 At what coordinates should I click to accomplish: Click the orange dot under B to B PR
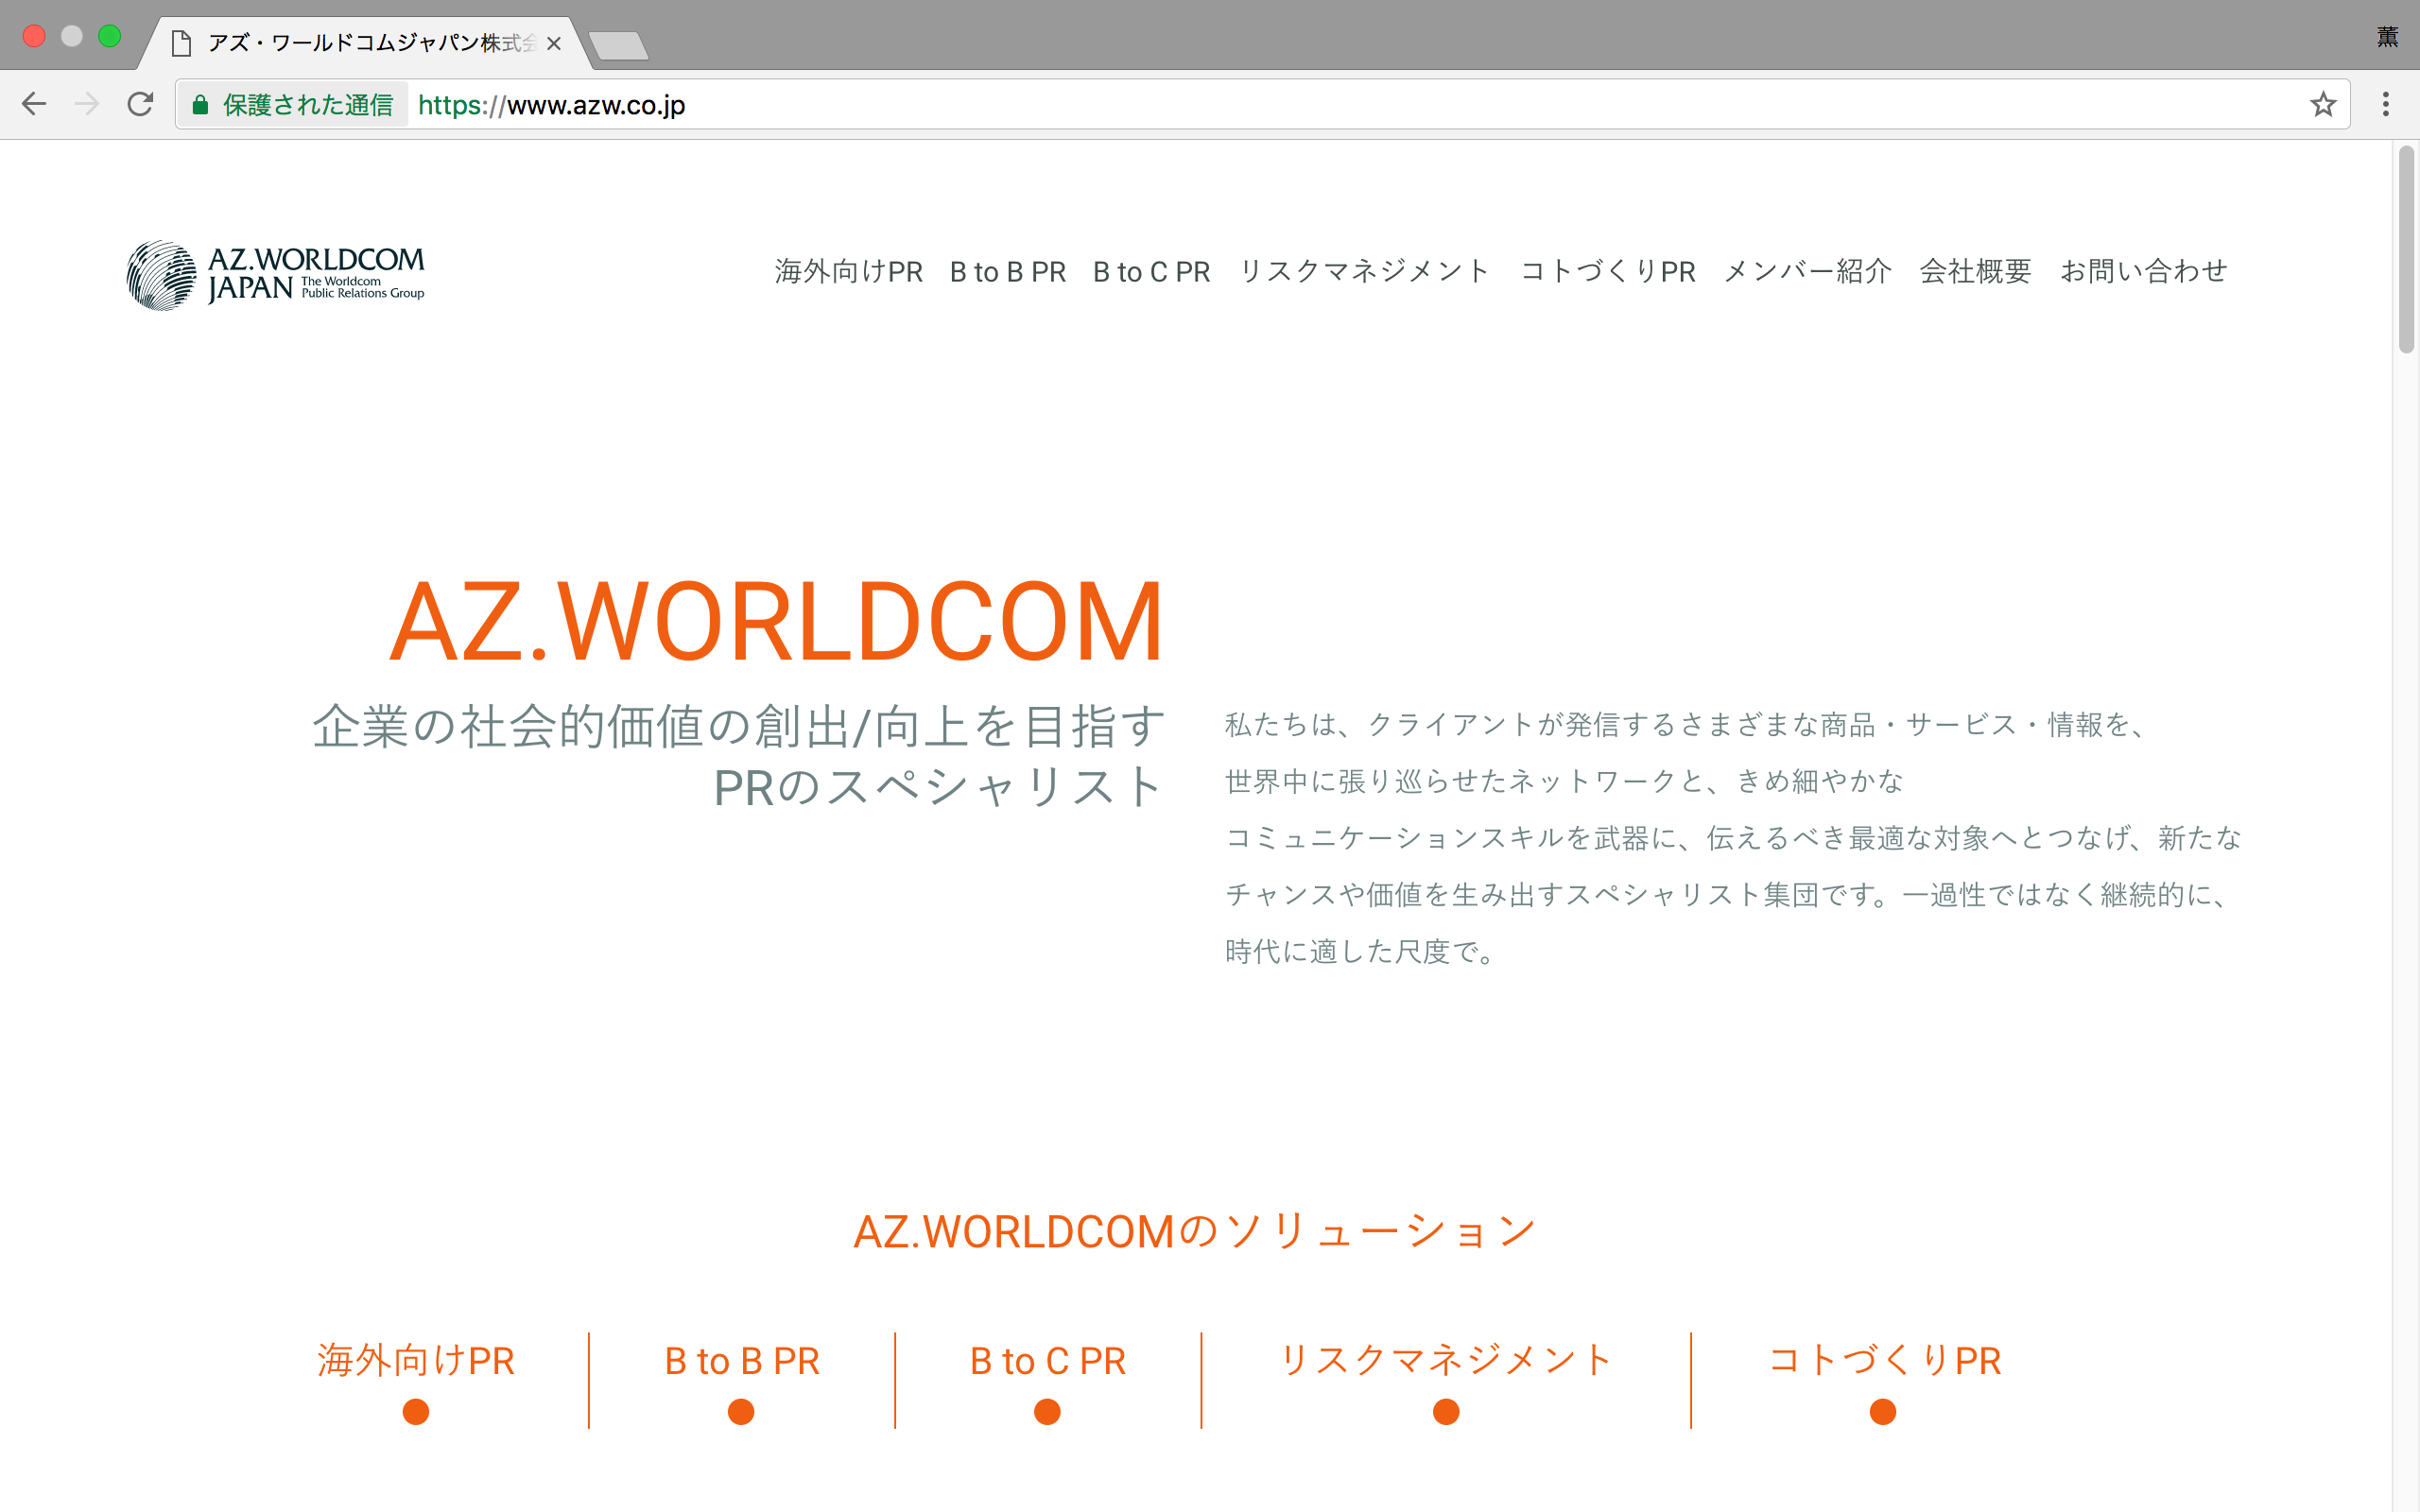(x=741, y=1412)
